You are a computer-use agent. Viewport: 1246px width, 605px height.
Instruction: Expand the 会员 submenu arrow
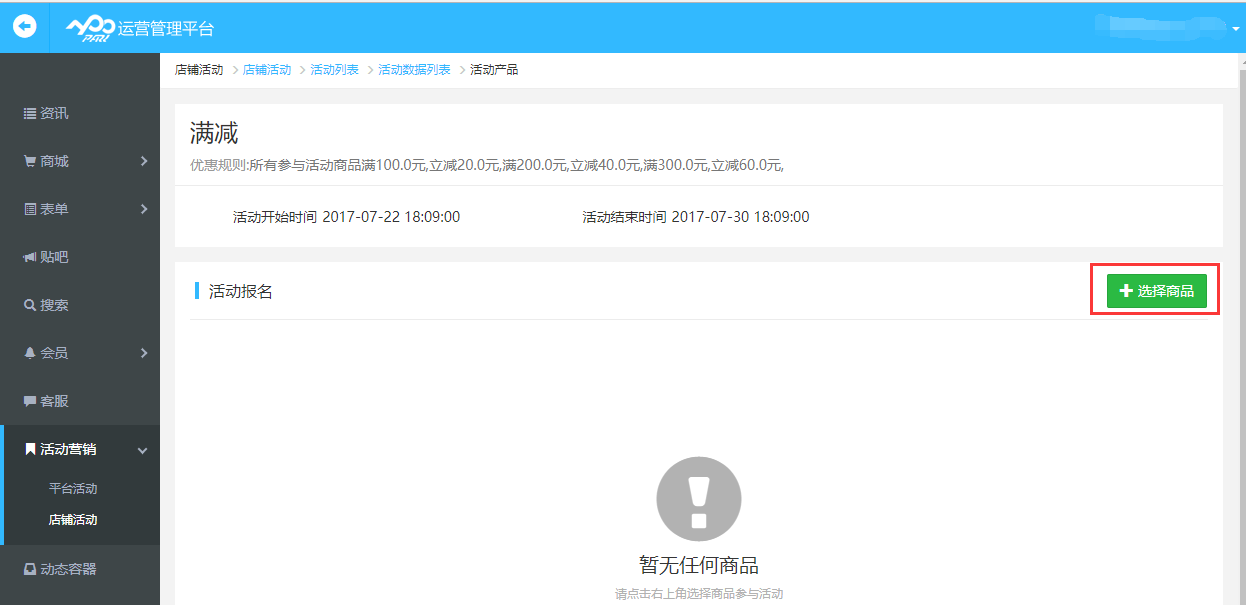(x=143, y=352)
